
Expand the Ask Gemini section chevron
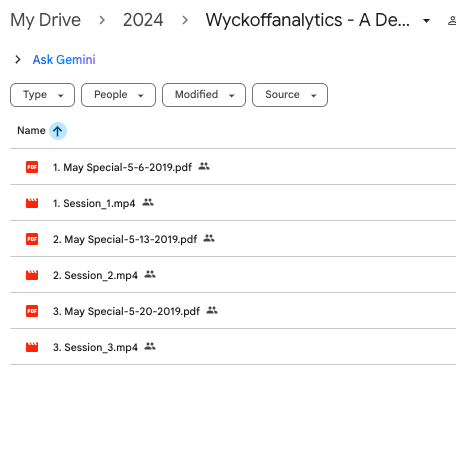click(x=18, y=60)
